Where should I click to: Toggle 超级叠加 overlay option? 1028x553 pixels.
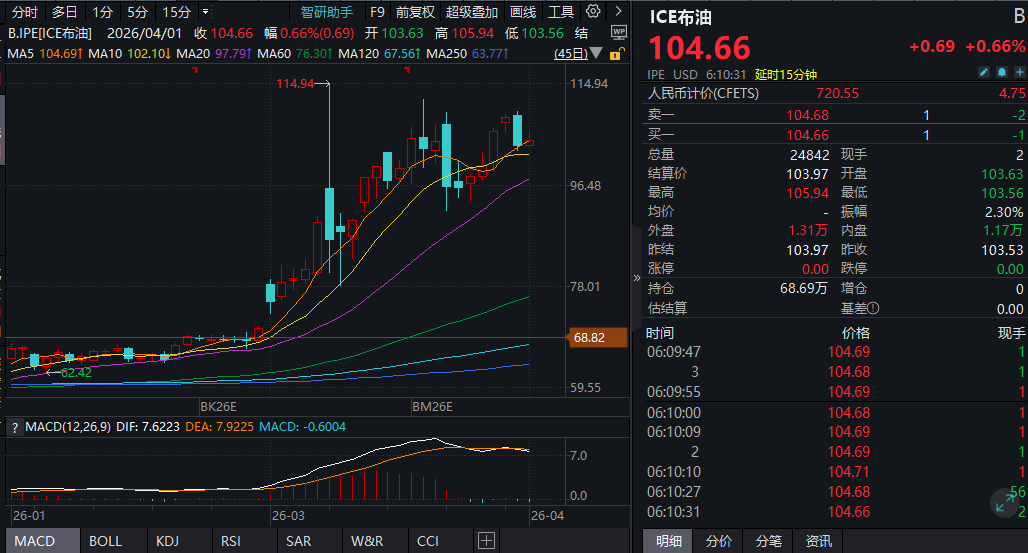[x=472, y=12]
